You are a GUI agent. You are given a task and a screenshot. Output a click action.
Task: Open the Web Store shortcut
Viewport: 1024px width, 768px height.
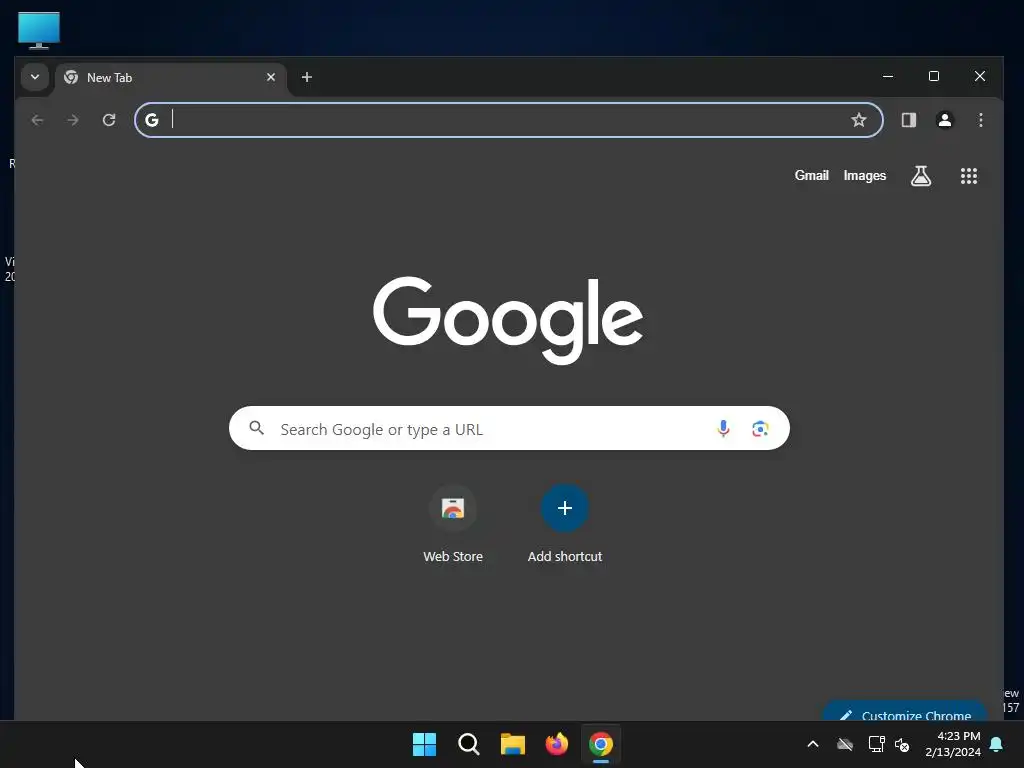point(453,524)
